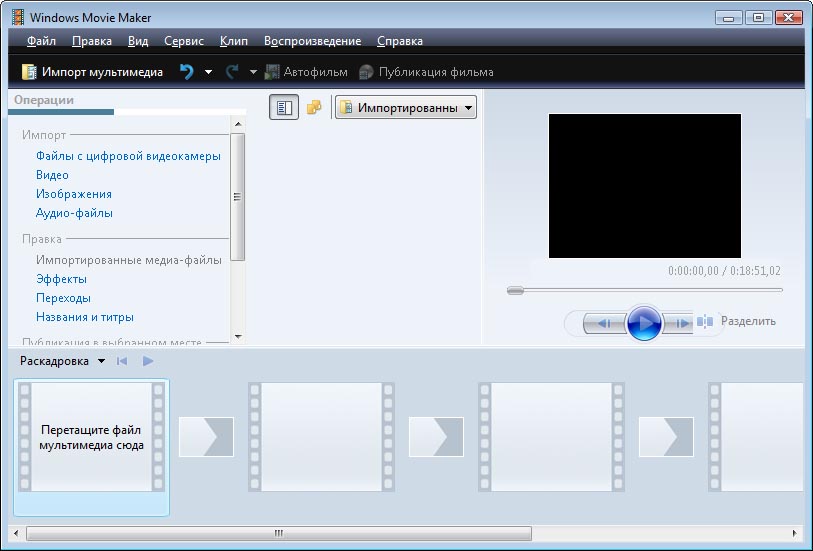Click tasks pane scroll up arrow
813x551 pixels.
(x=238, y=124)
